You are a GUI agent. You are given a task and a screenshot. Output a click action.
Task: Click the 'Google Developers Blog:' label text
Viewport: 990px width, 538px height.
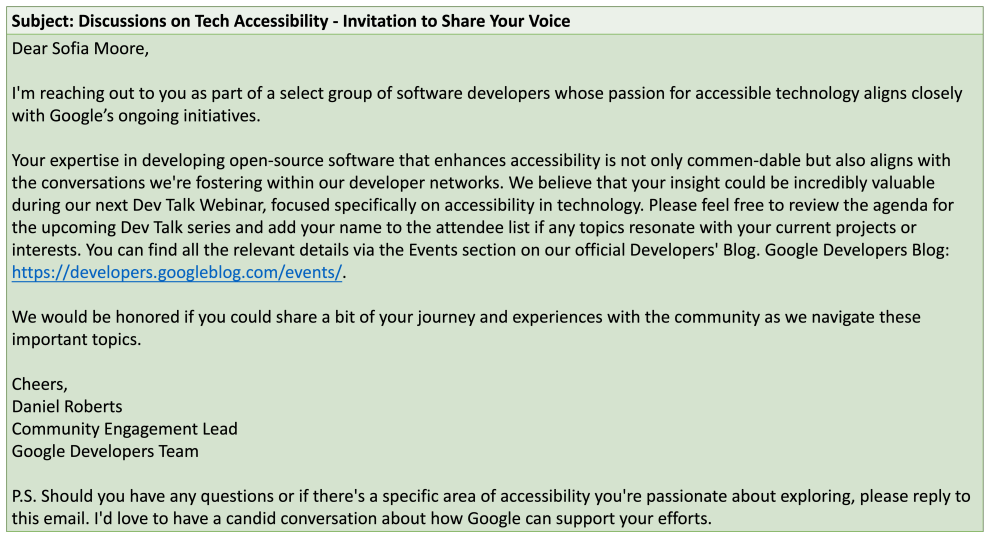coord(857,250)
